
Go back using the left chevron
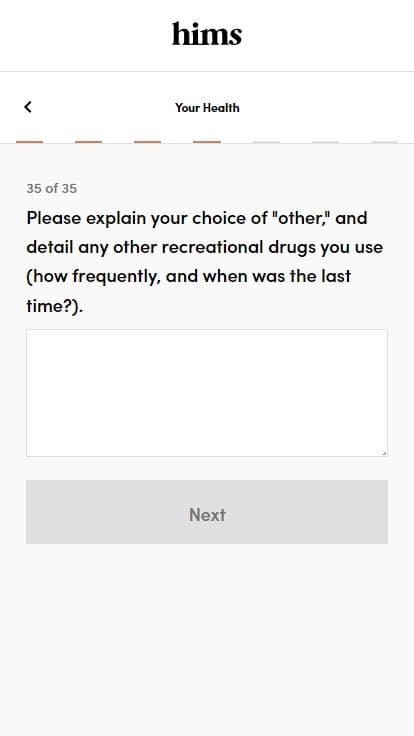pos(28,107)
